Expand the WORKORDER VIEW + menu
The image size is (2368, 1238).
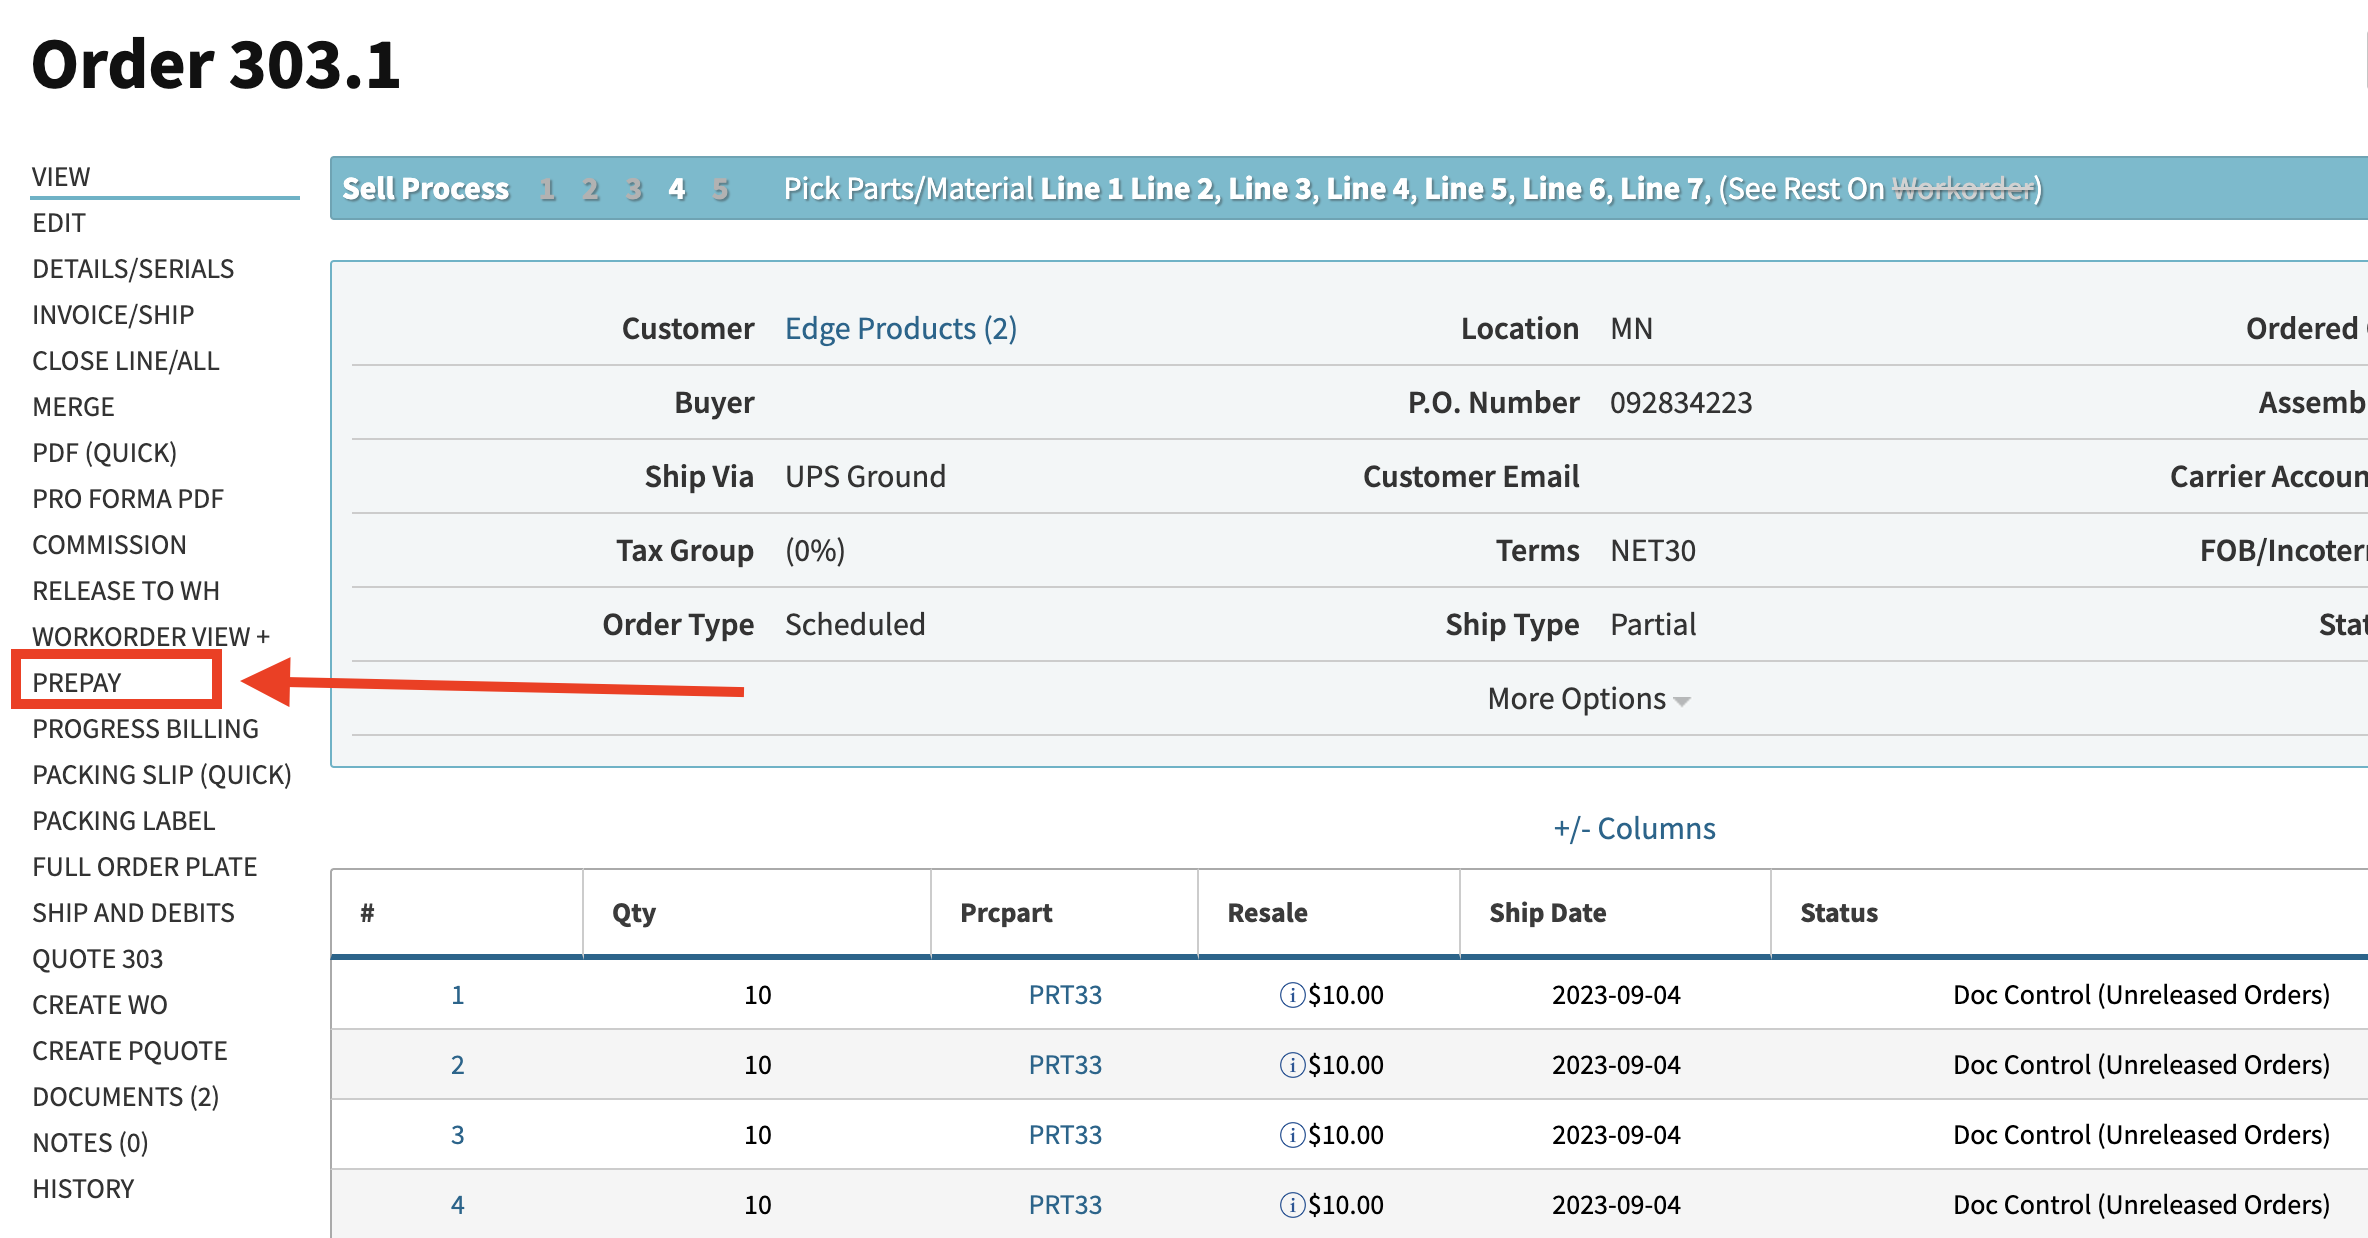click(x=150, y=637)
